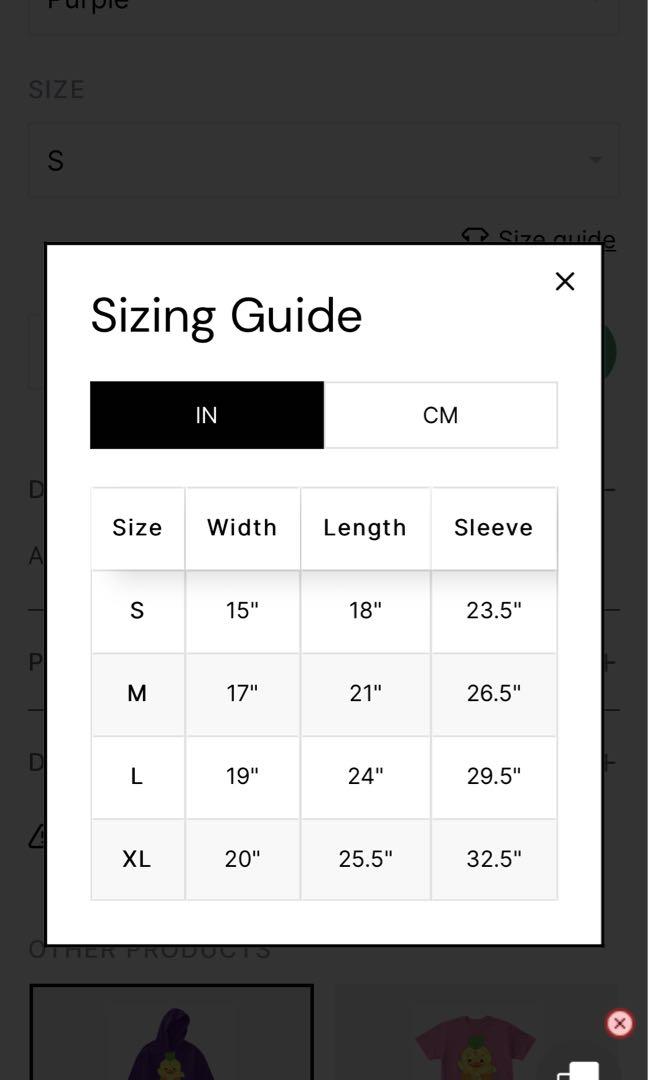Switch measurements to IN
Viewport: 648px width, 1080px height.
(x=207, y=415)
